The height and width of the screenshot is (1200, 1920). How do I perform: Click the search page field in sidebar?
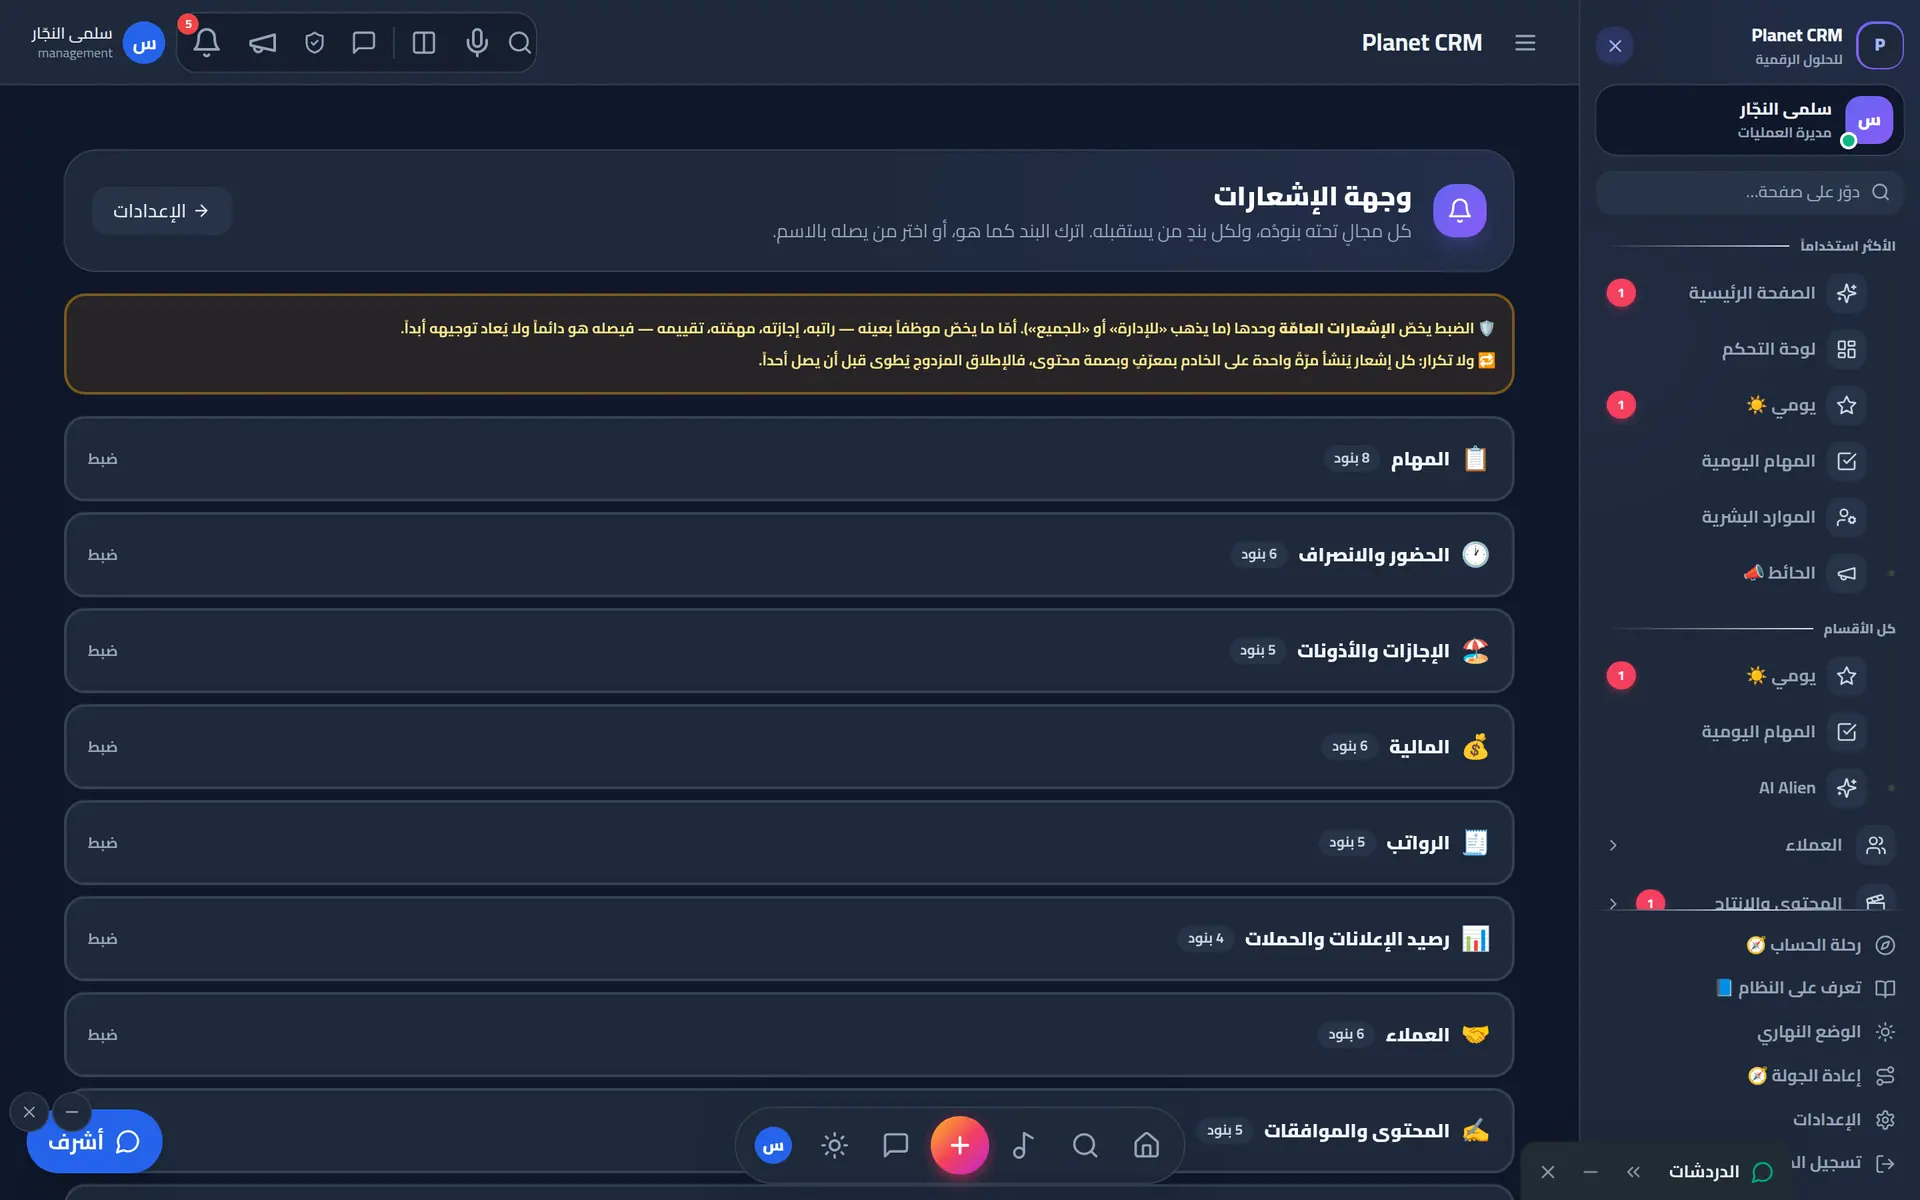tap(1749, 192)
